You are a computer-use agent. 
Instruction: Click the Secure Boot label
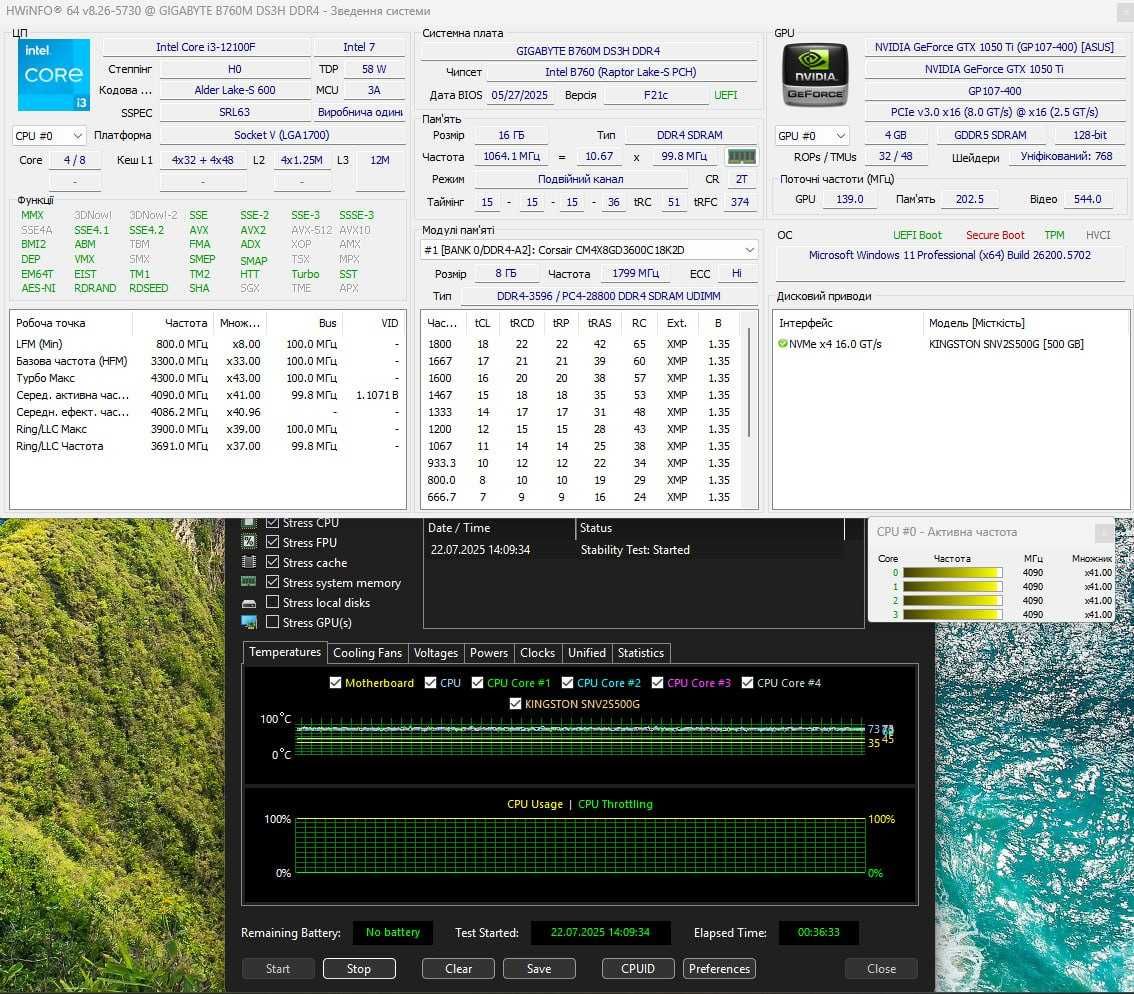click(995, 235)
